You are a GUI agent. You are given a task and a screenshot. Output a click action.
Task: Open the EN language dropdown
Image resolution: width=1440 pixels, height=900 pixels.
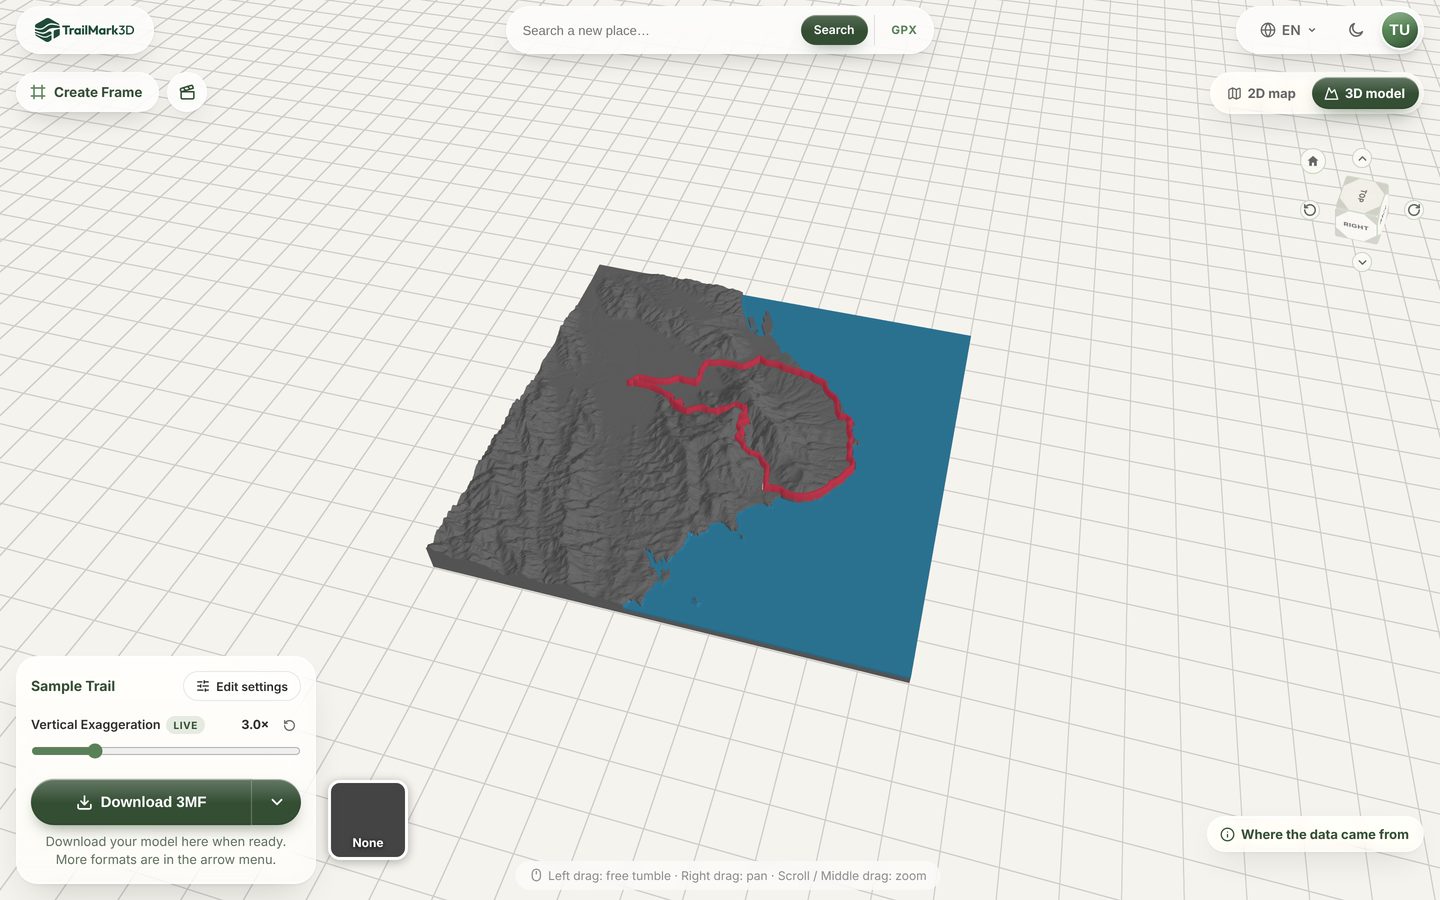[1288, 30]
